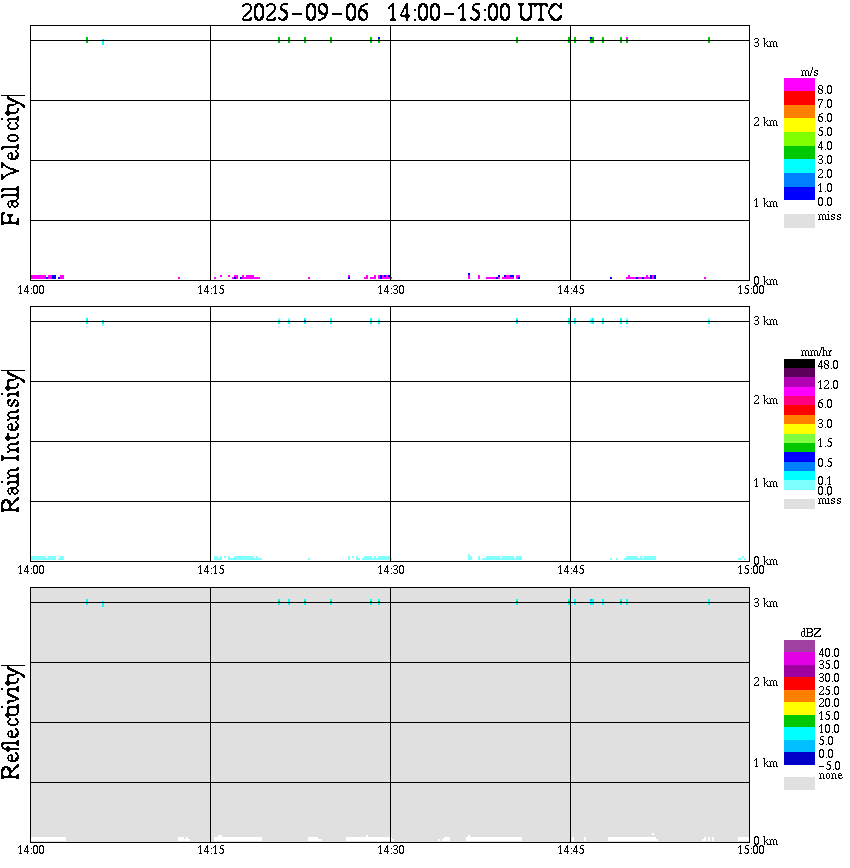Click the 'none' label in the dBZ legend
The image size is (850, 868).
tap(830, 776)
